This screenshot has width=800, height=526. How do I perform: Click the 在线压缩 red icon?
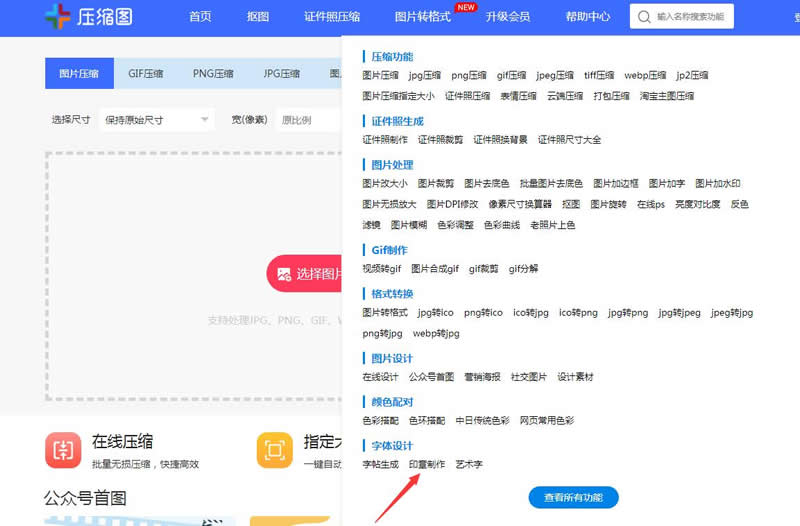63,450
